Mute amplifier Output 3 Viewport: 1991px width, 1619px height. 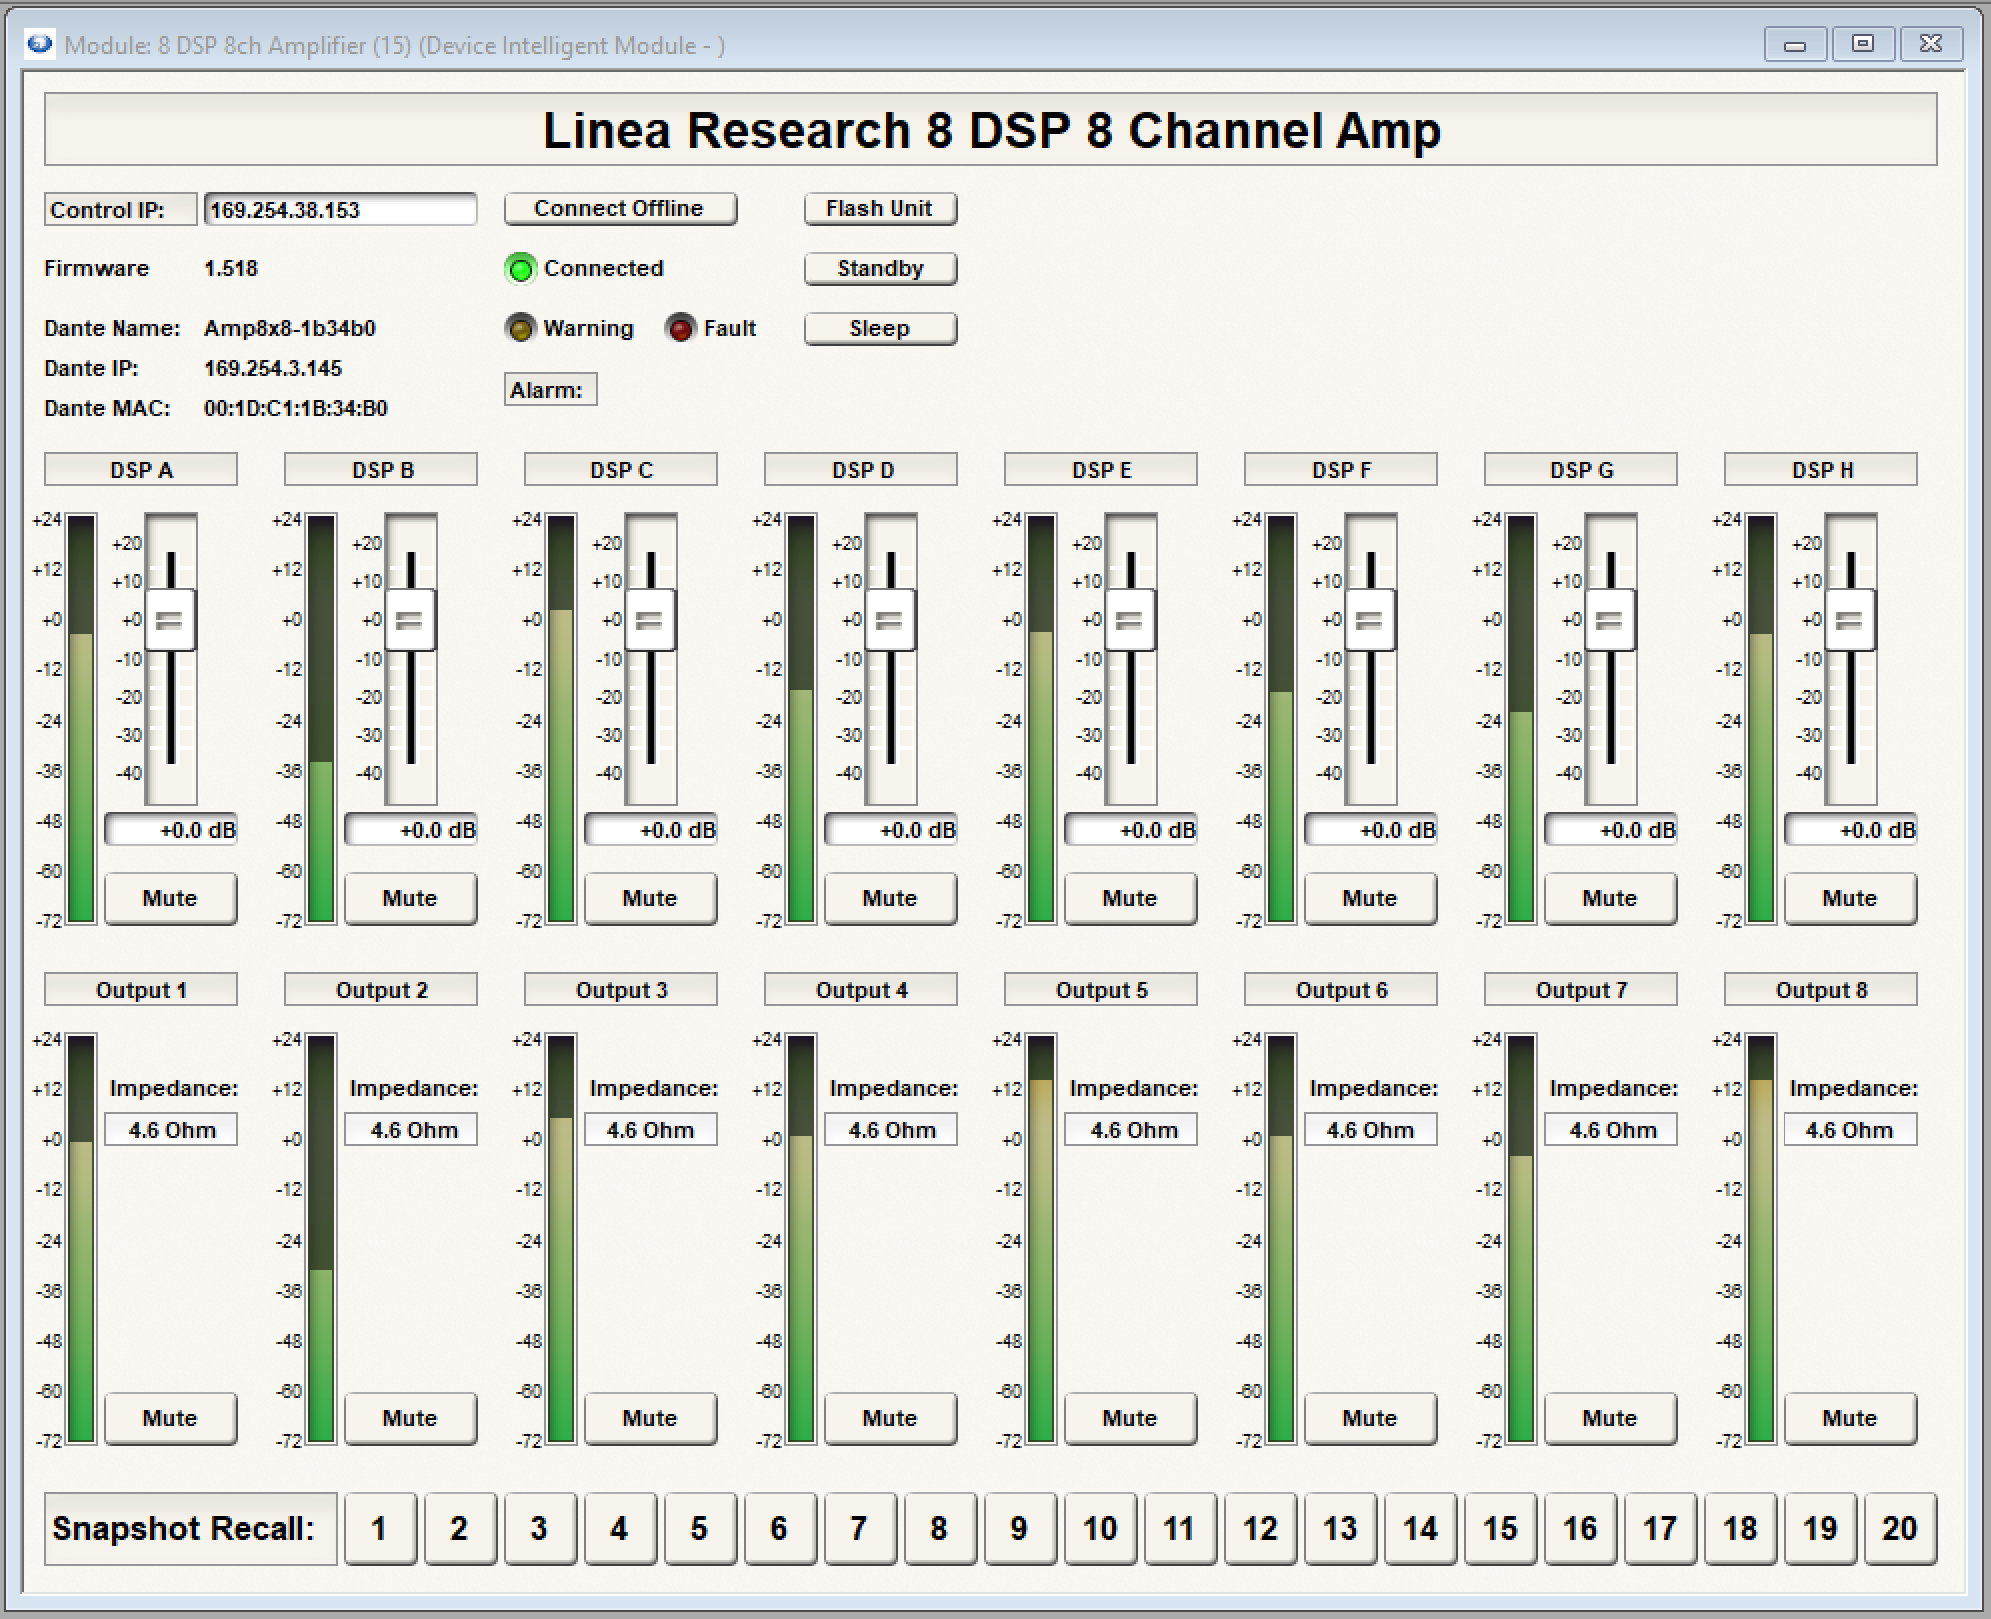[650, 1418]
